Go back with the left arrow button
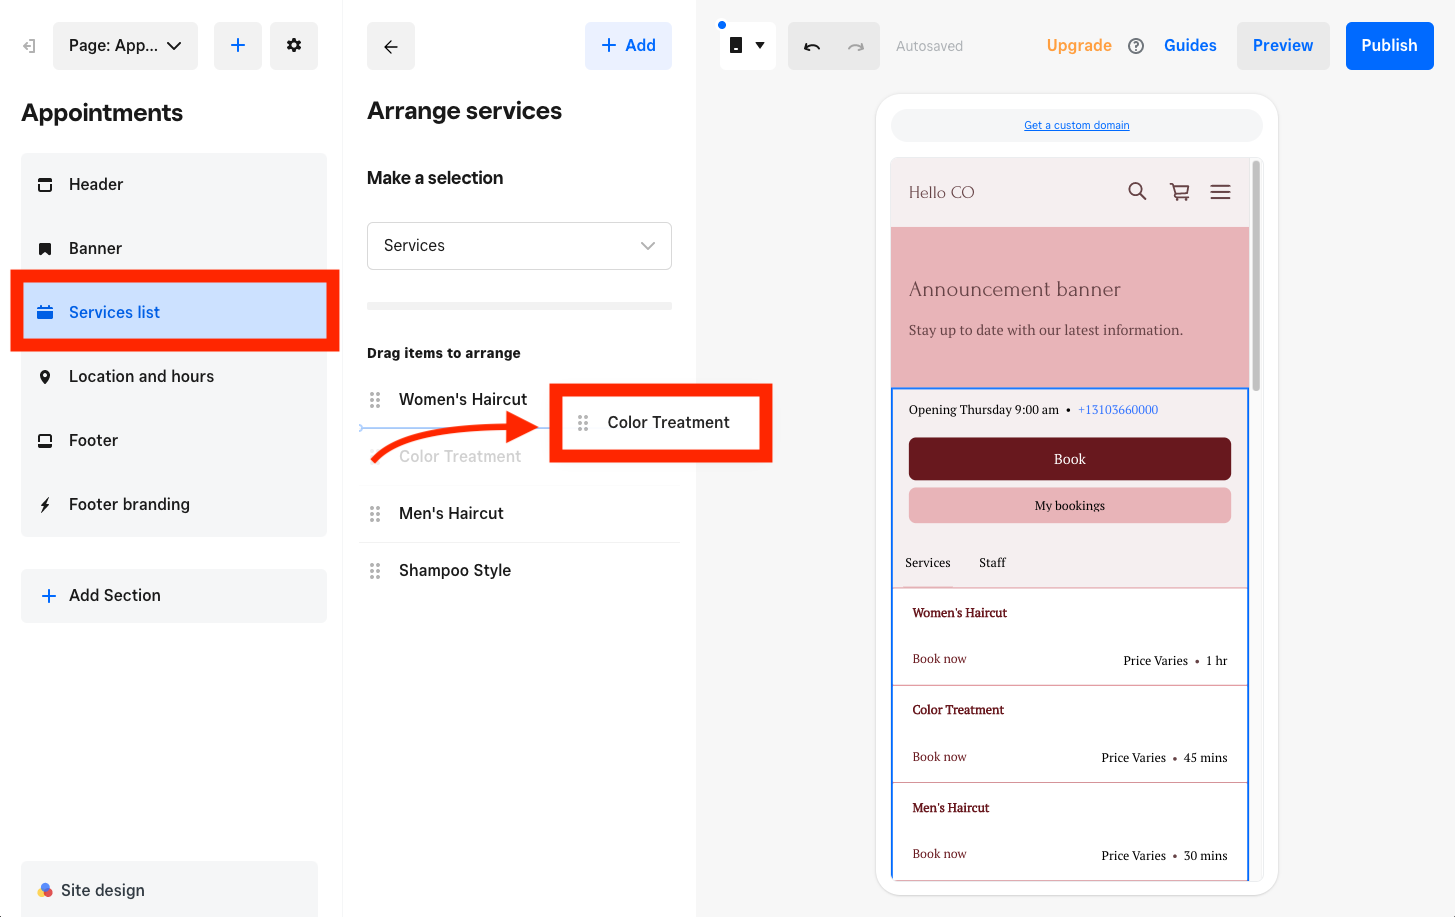This screenshot has width=1455, height=917. pos(391,46)
